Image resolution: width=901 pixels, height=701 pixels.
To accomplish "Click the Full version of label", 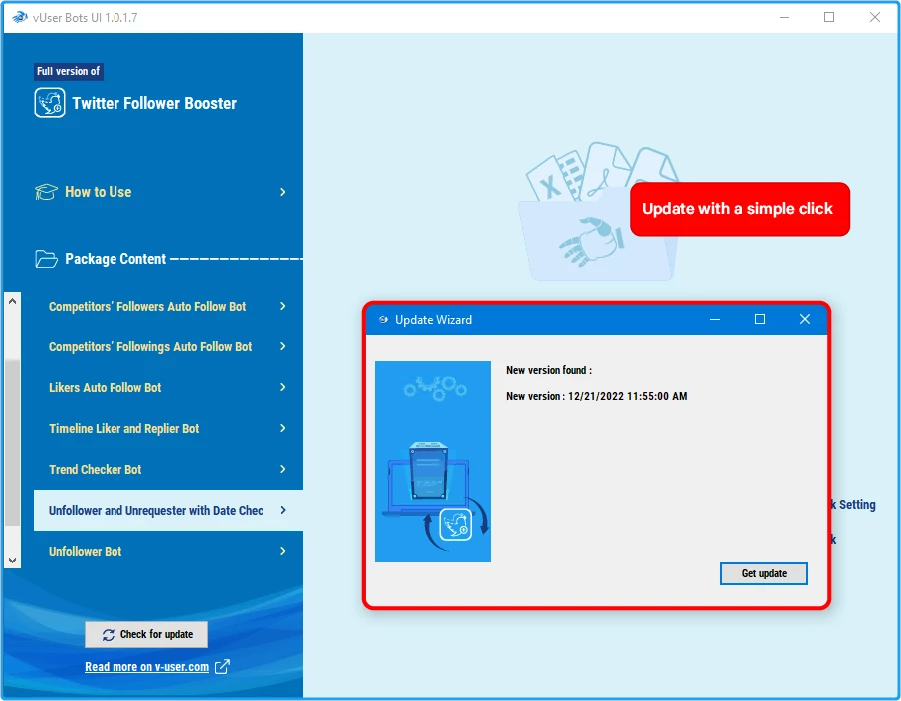I will (x=68, y=71).
